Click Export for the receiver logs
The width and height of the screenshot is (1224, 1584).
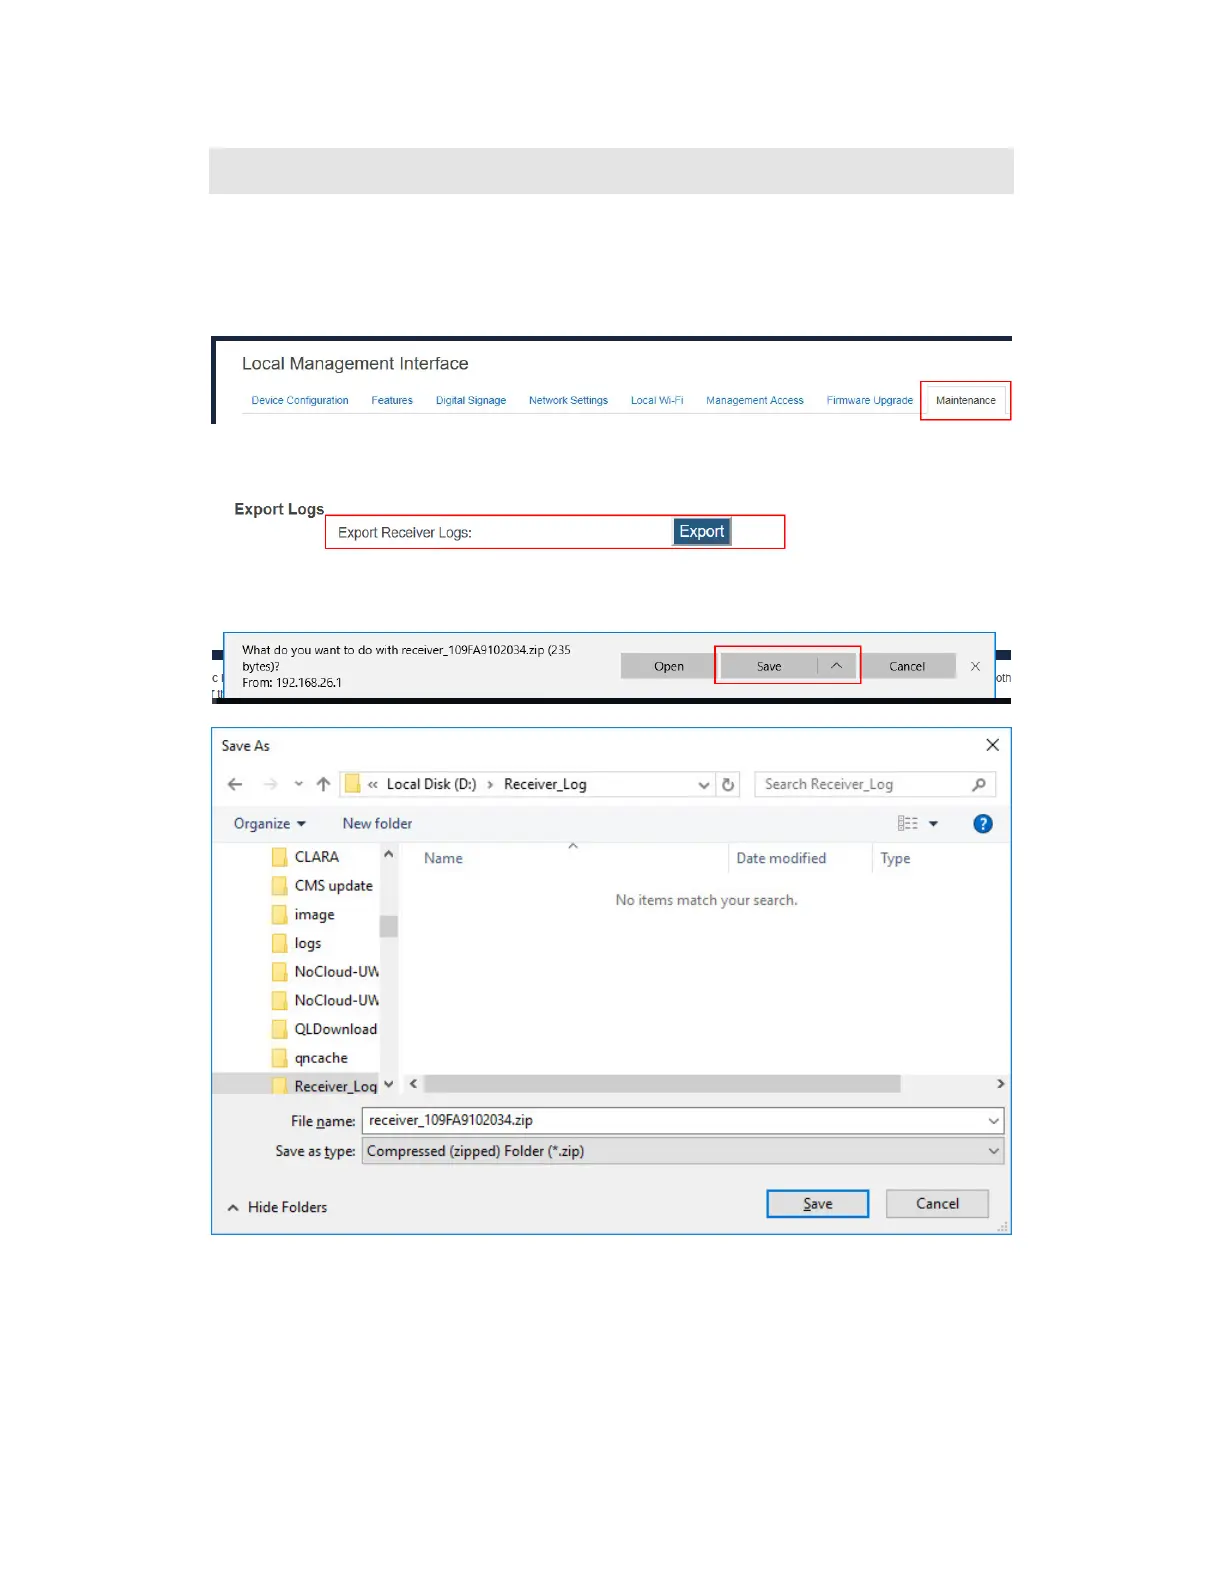pyautogui.click(x=702, y=532)
